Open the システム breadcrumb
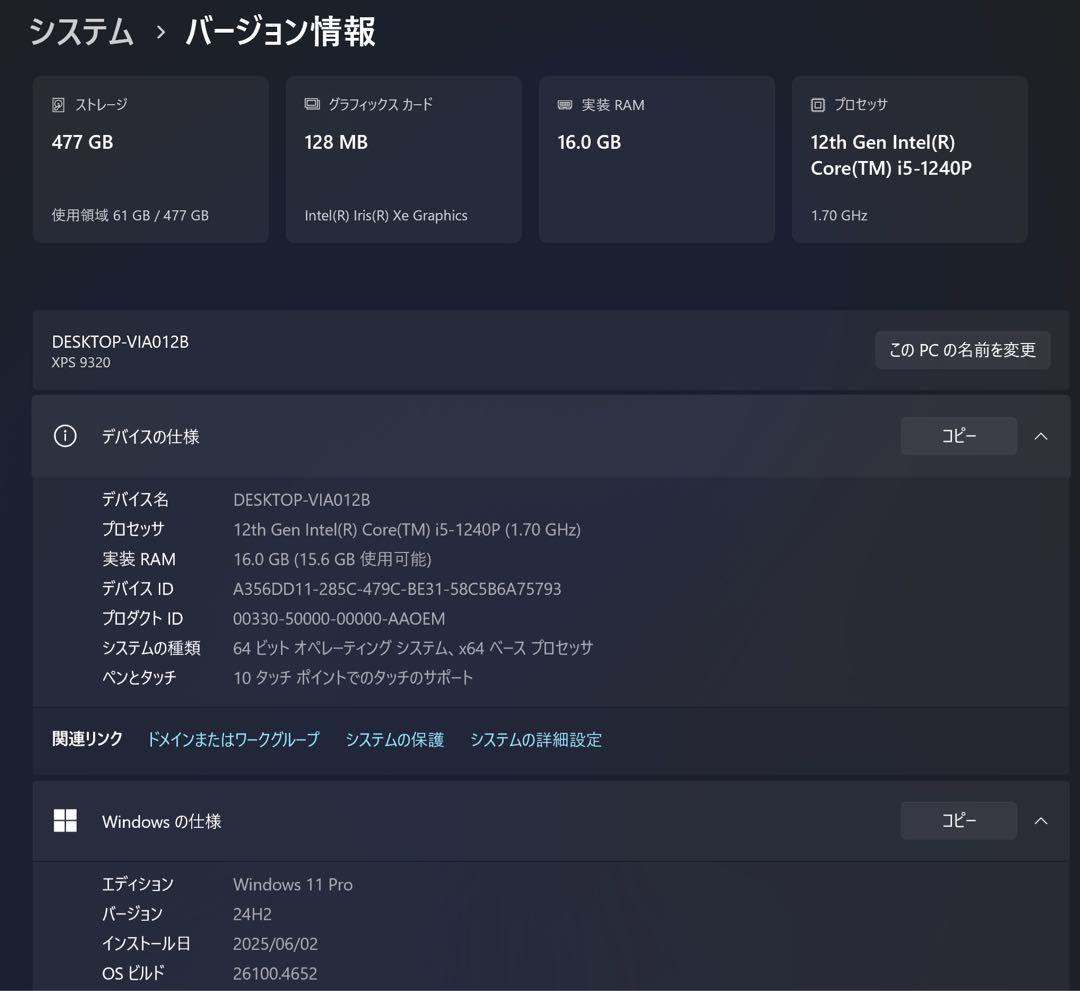 [x=80, y=31]
